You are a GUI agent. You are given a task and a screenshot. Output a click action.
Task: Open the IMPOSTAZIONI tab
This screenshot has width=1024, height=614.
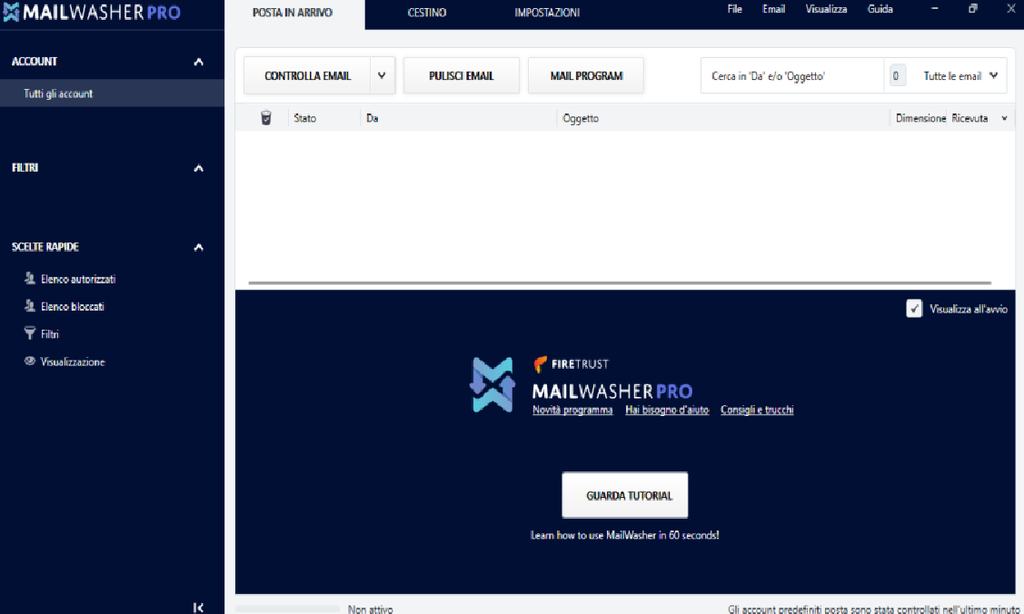[547, 13]
